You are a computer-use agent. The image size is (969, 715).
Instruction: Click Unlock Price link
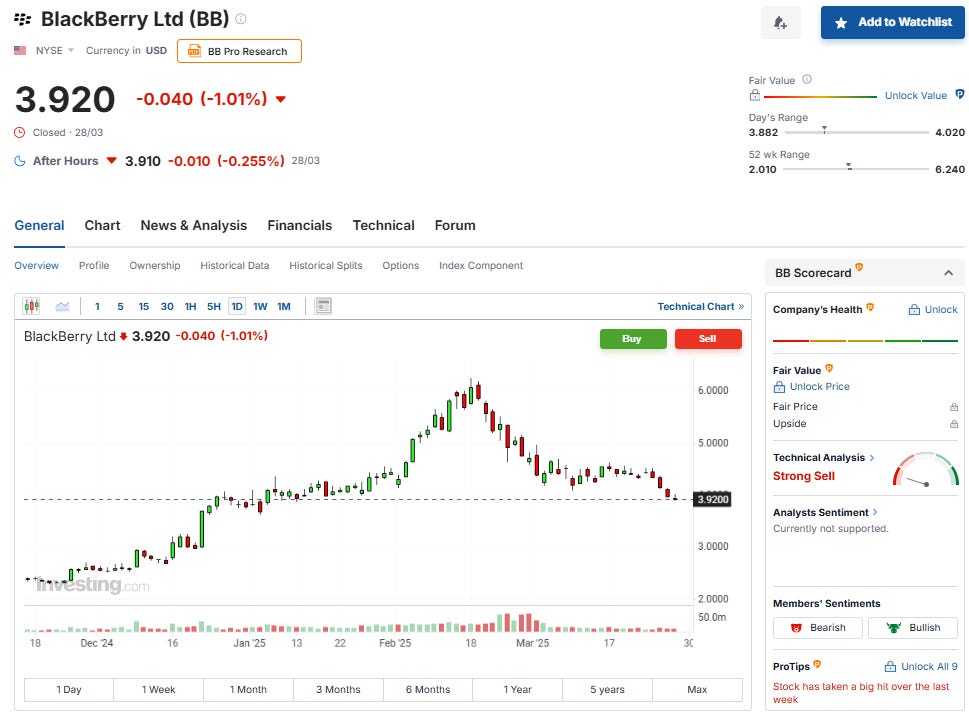click(819, 386)
